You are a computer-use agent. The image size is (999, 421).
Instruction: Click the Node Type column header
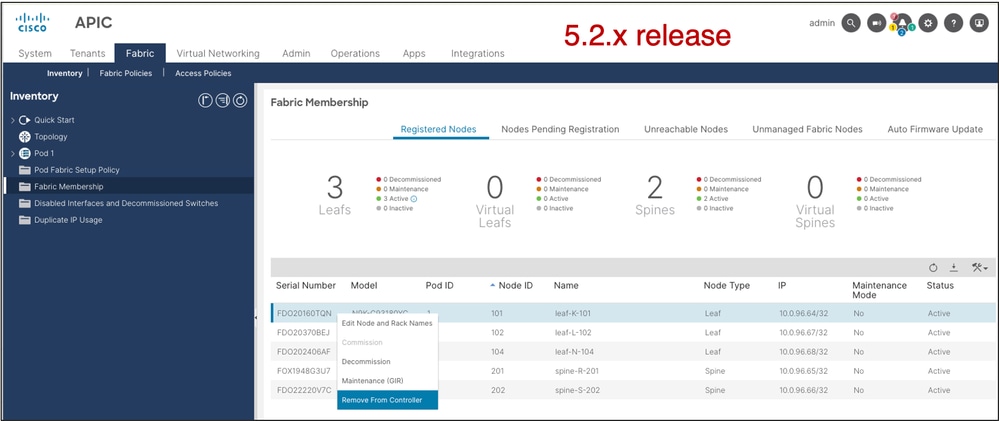click(x=726, y=285)
